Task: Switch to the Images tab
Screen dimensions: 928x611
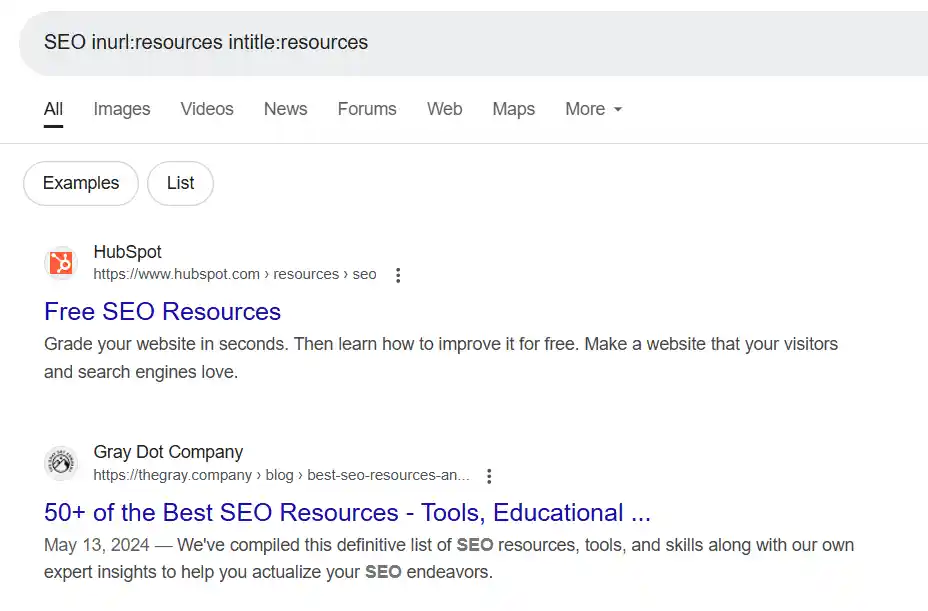Action: coord(122,109)
